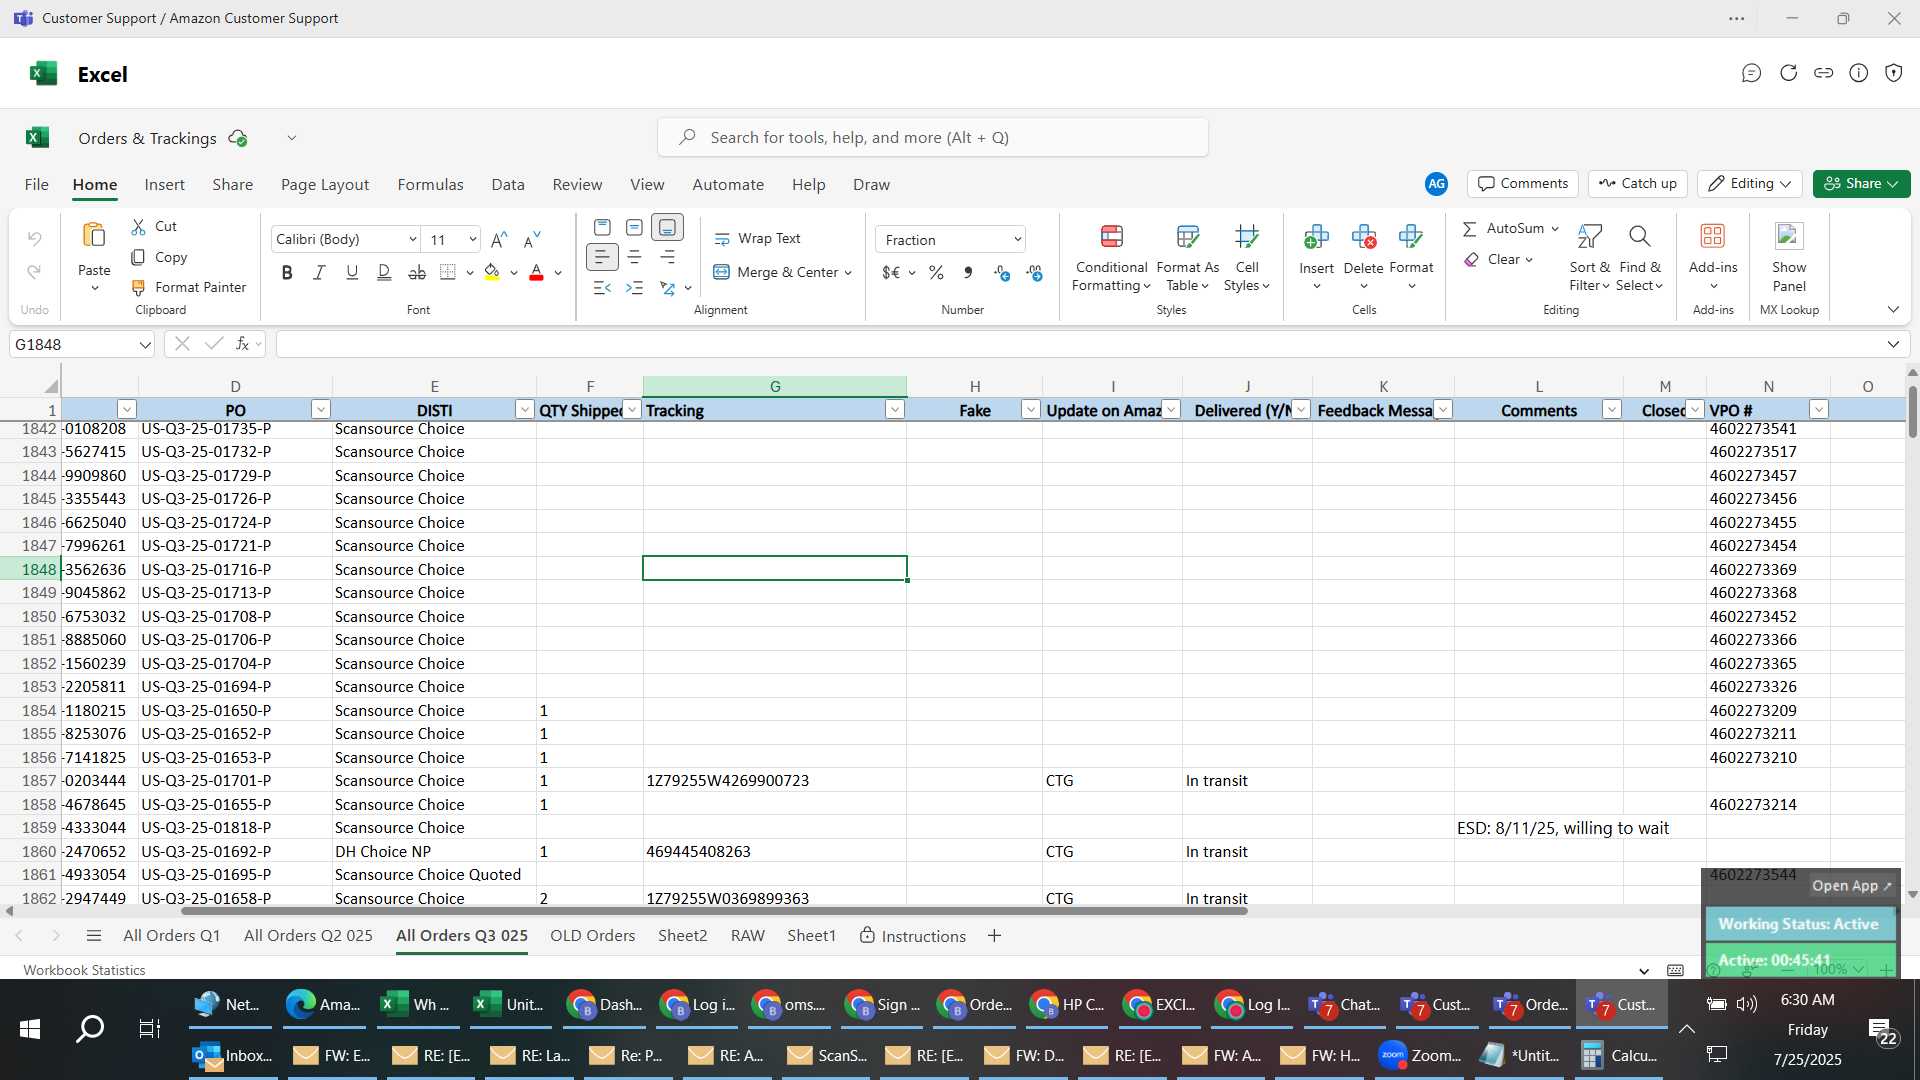Open the Formulas tab
The width and height of the screenshot is (1920, 1080).
tap(430, 185)
